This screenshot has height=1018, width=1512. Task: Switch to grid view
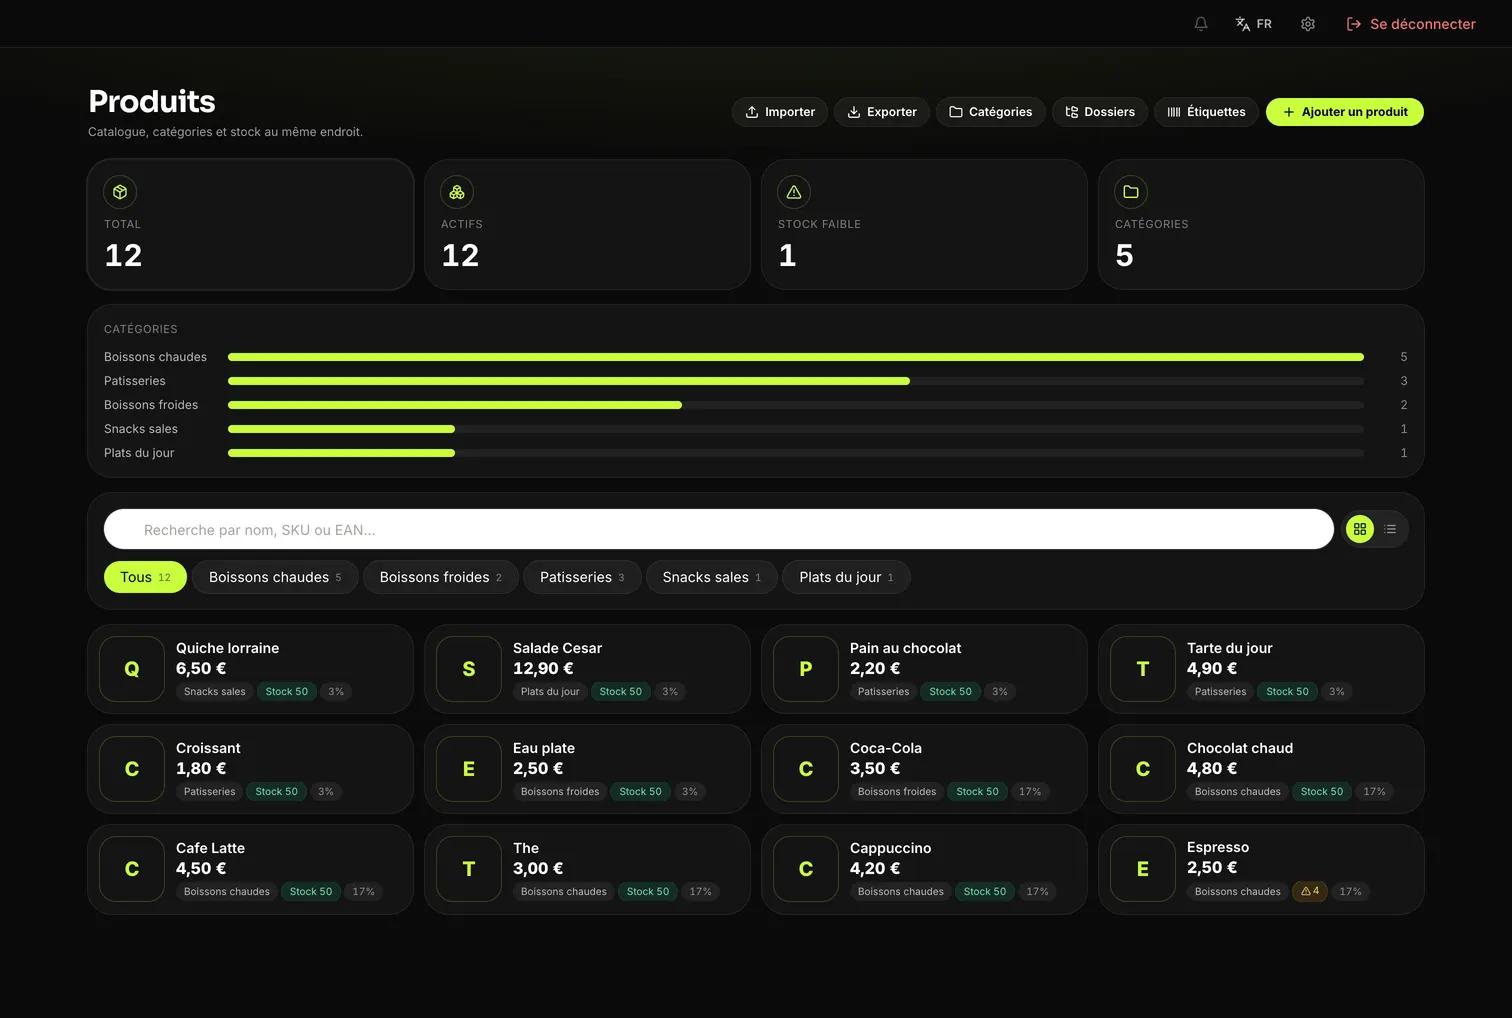[x=1360, y=529]
